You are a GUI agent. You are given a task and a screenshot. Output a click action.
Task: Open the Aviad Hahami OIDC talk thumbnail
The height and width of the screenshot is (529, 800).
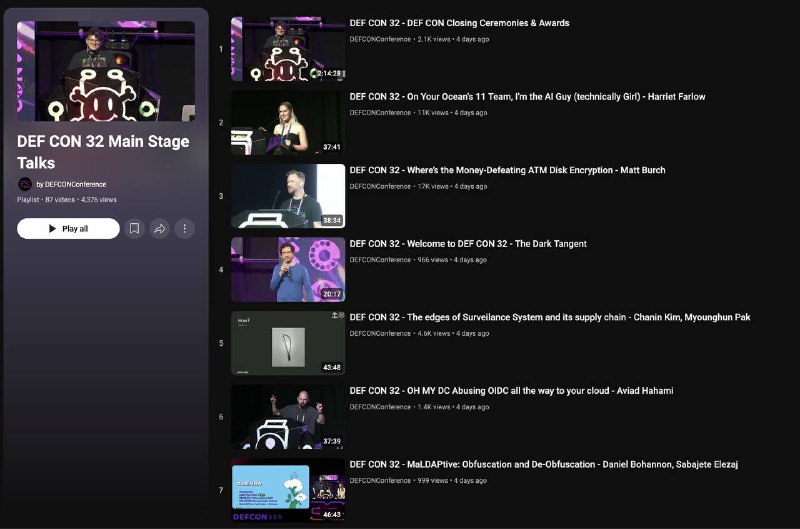point(288,416)
